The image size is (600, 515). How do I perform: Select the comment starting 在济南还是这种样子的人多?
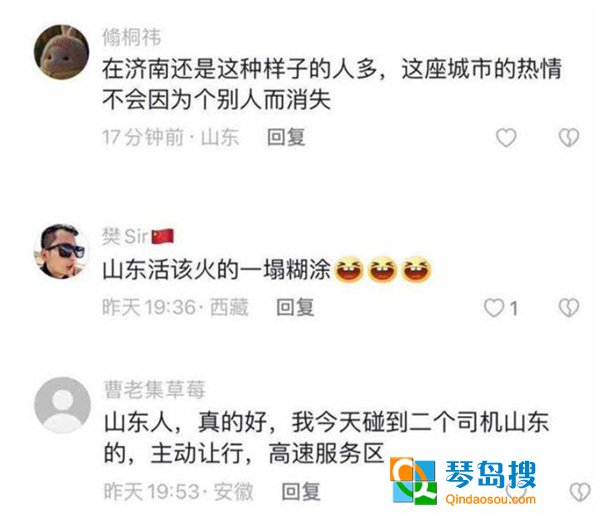(x=332, y=84)
